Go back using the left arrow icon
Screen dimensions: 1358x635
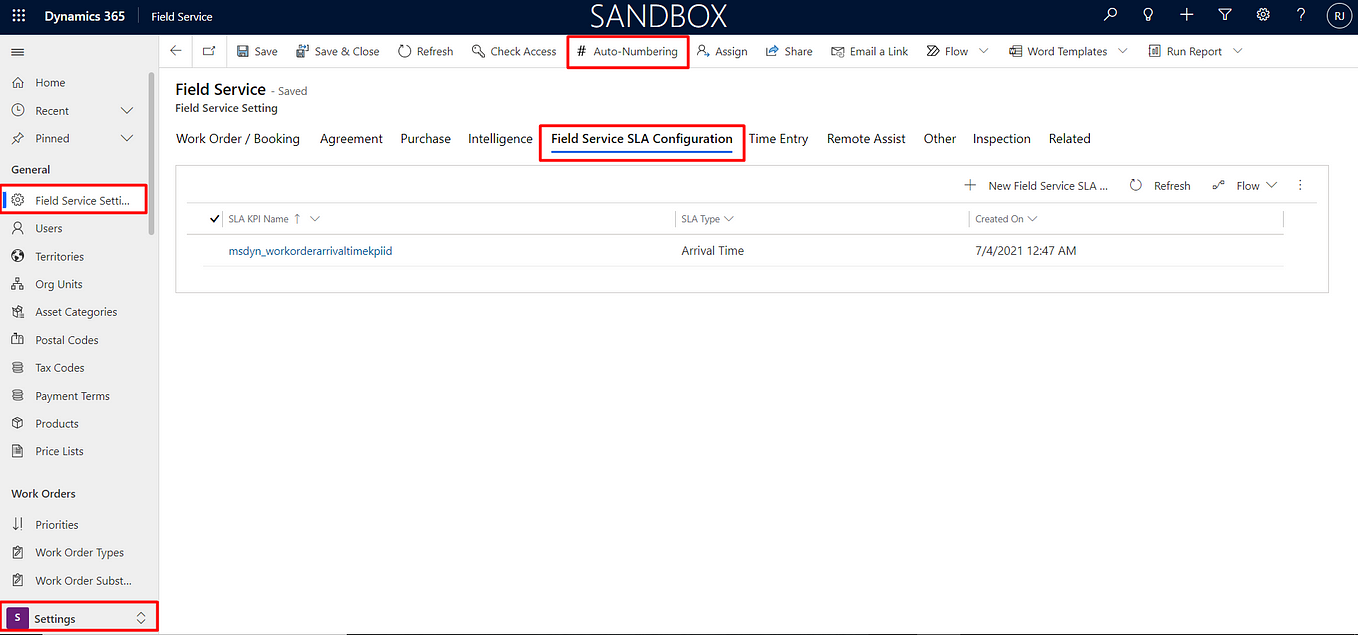coord(176,51)
